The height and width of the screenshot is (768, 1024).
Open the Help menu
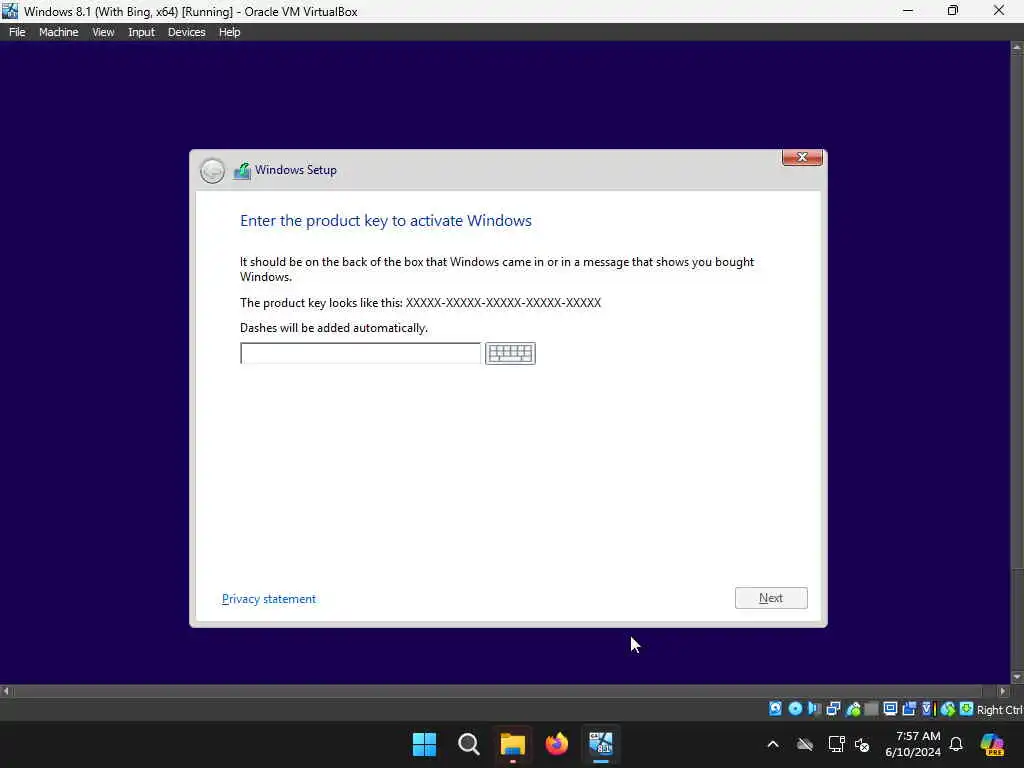coord(229,32)
